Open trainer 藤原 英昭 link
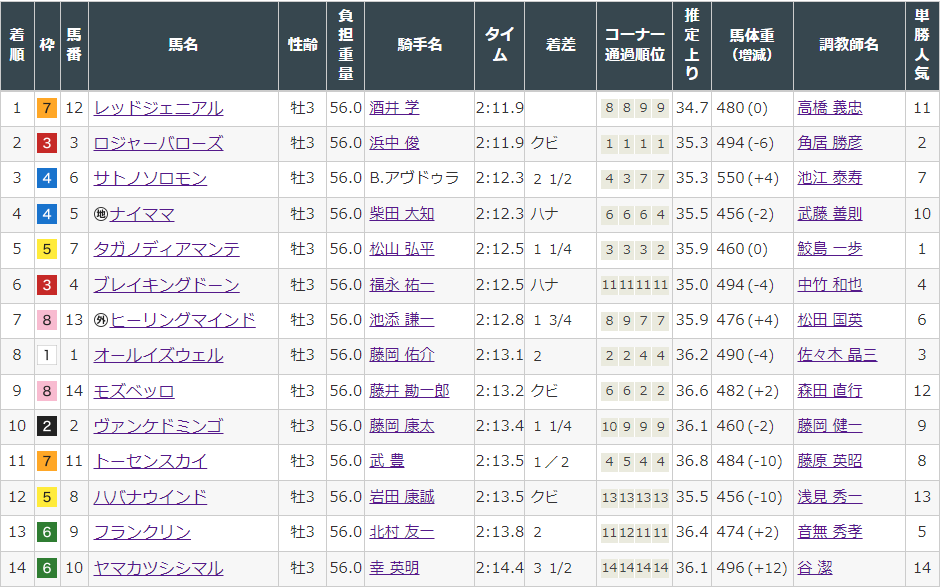The width and height of the screenshot is (941, 588). (x=830, y=461)
